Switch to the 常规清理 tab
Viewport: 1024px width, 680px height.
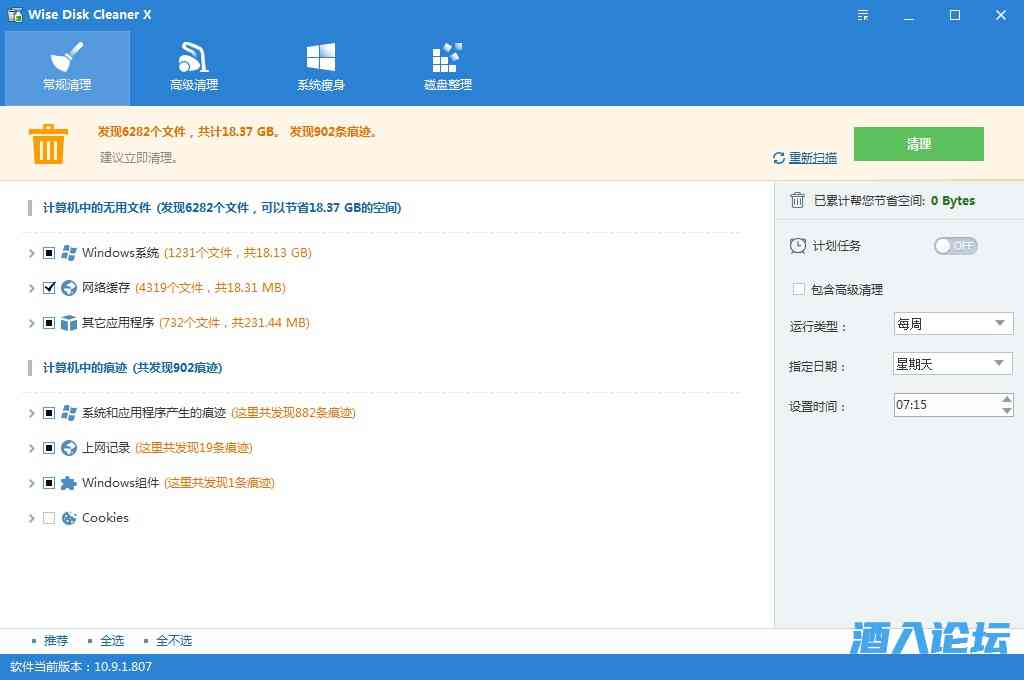pos(67,68)
